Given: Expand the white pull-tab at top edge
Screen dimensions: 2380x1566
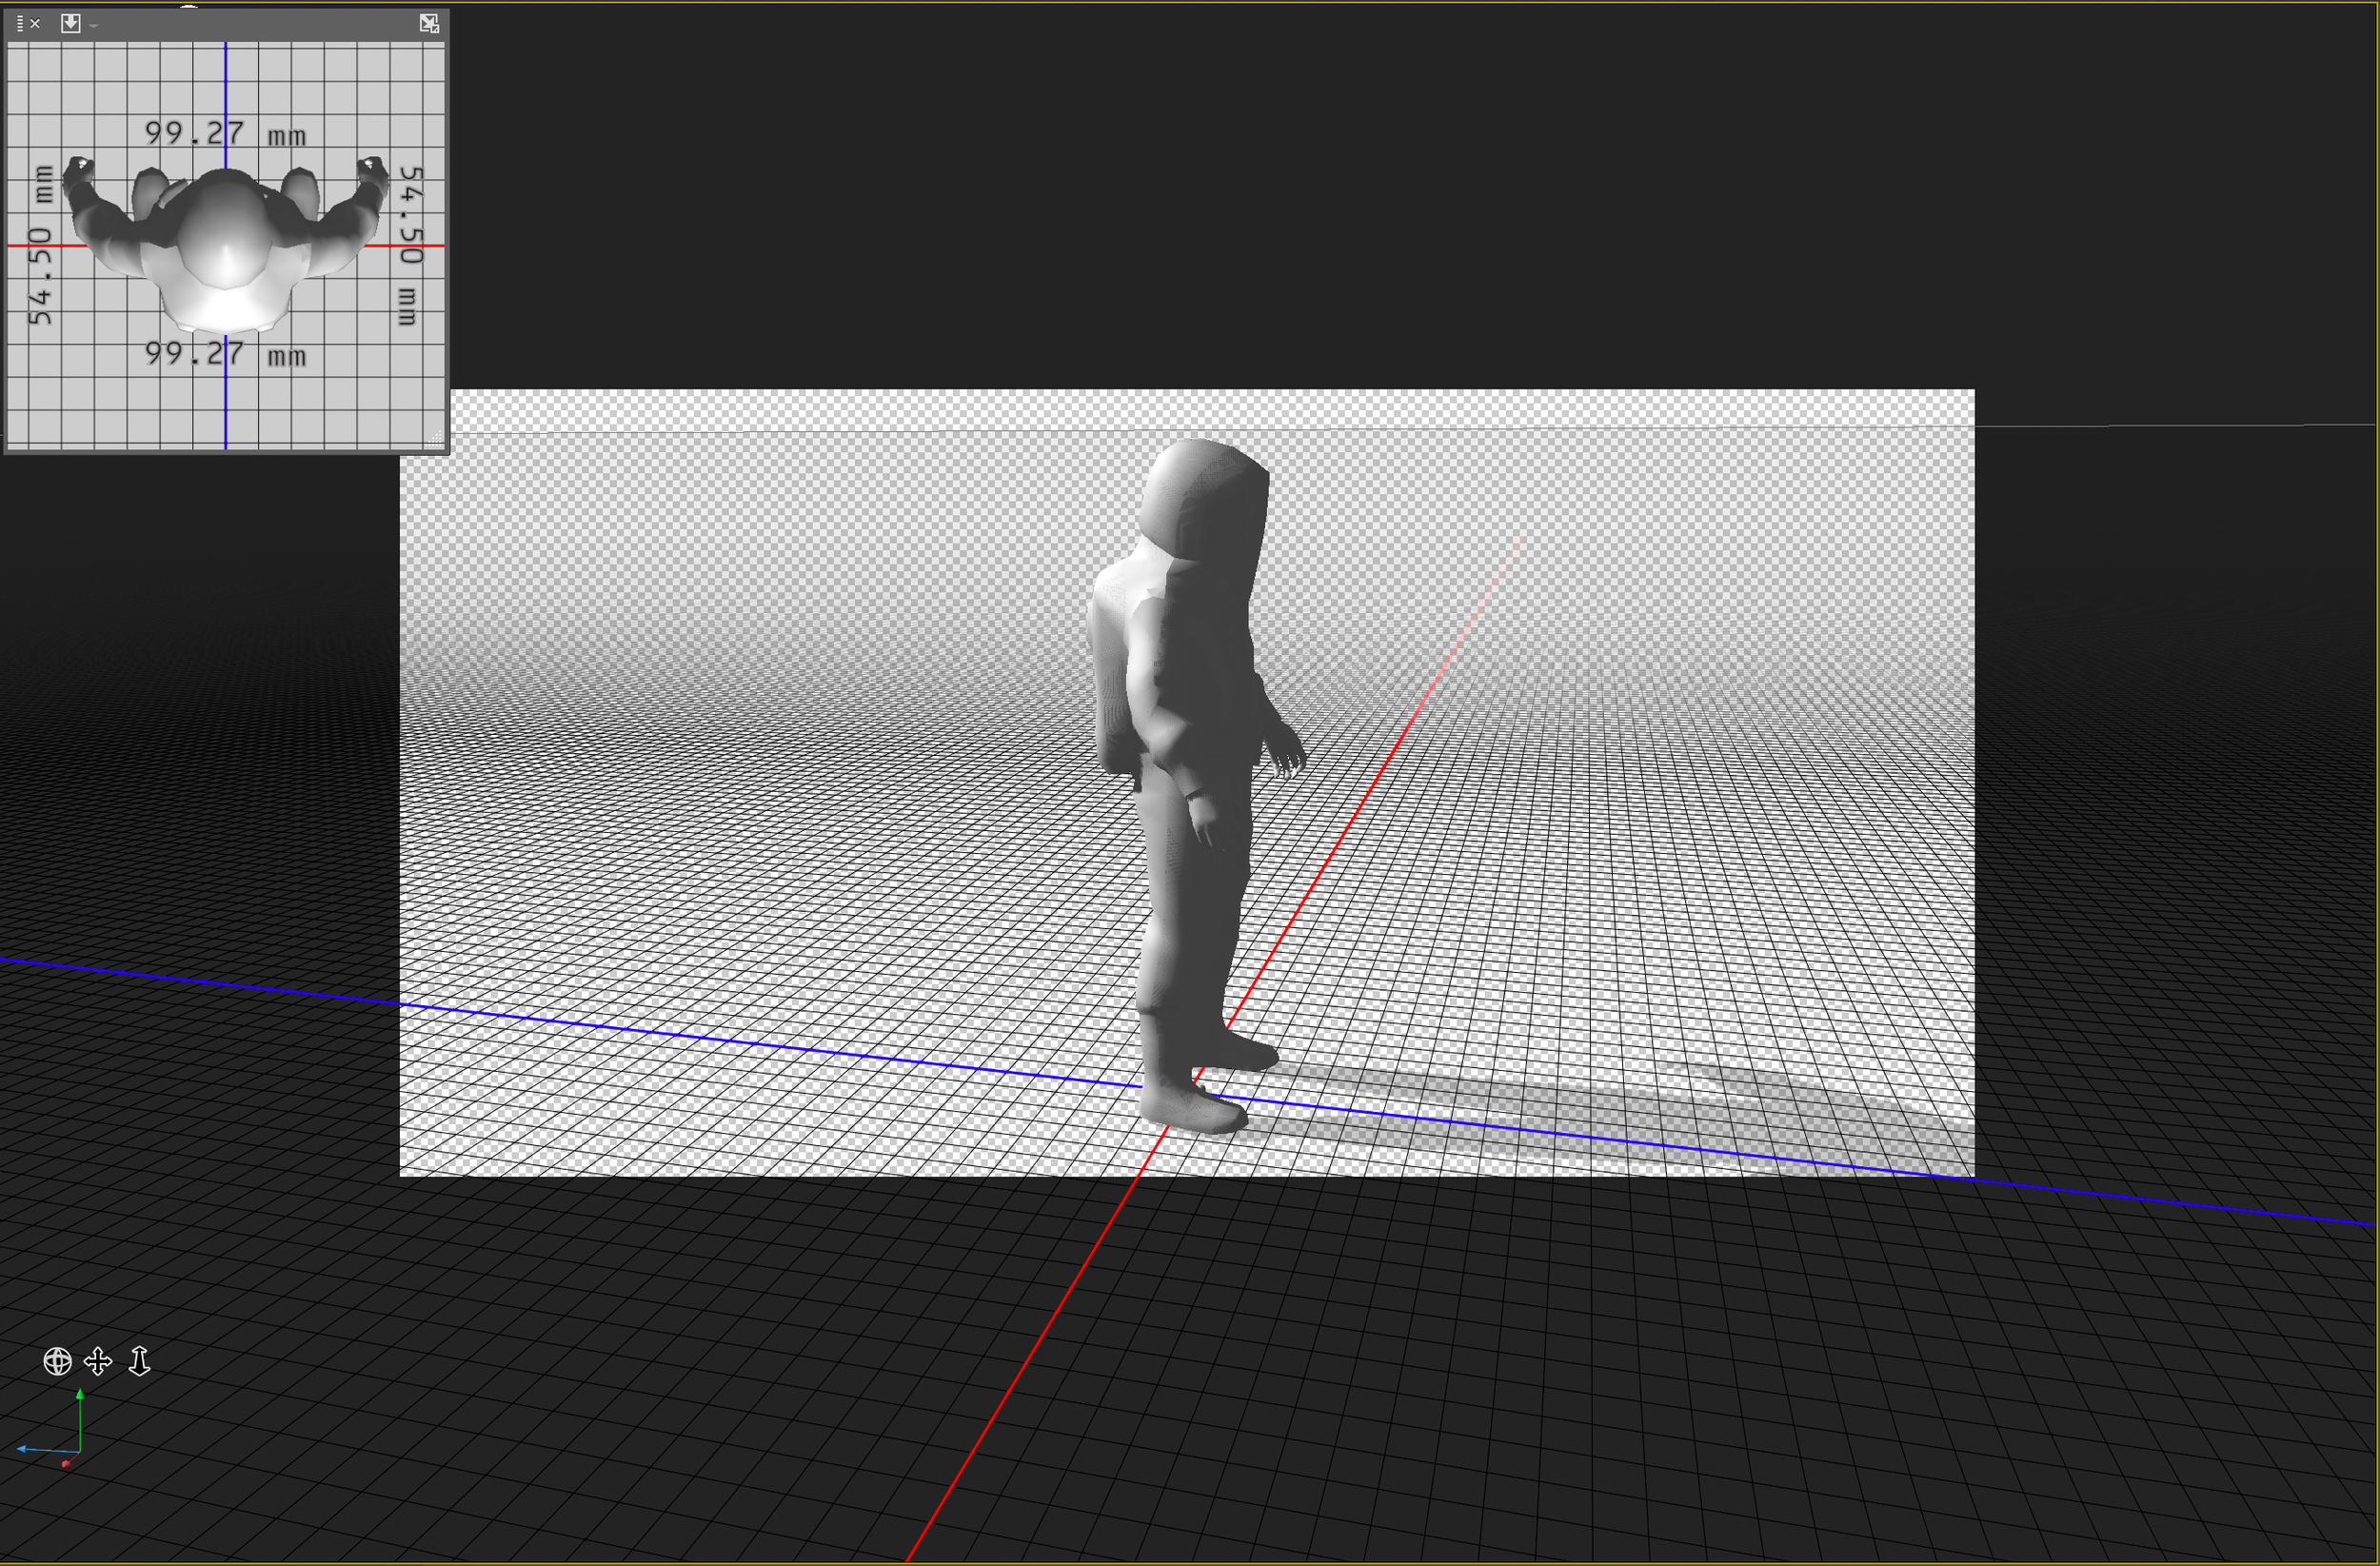Looking at the screenshot, I should 189,6.
